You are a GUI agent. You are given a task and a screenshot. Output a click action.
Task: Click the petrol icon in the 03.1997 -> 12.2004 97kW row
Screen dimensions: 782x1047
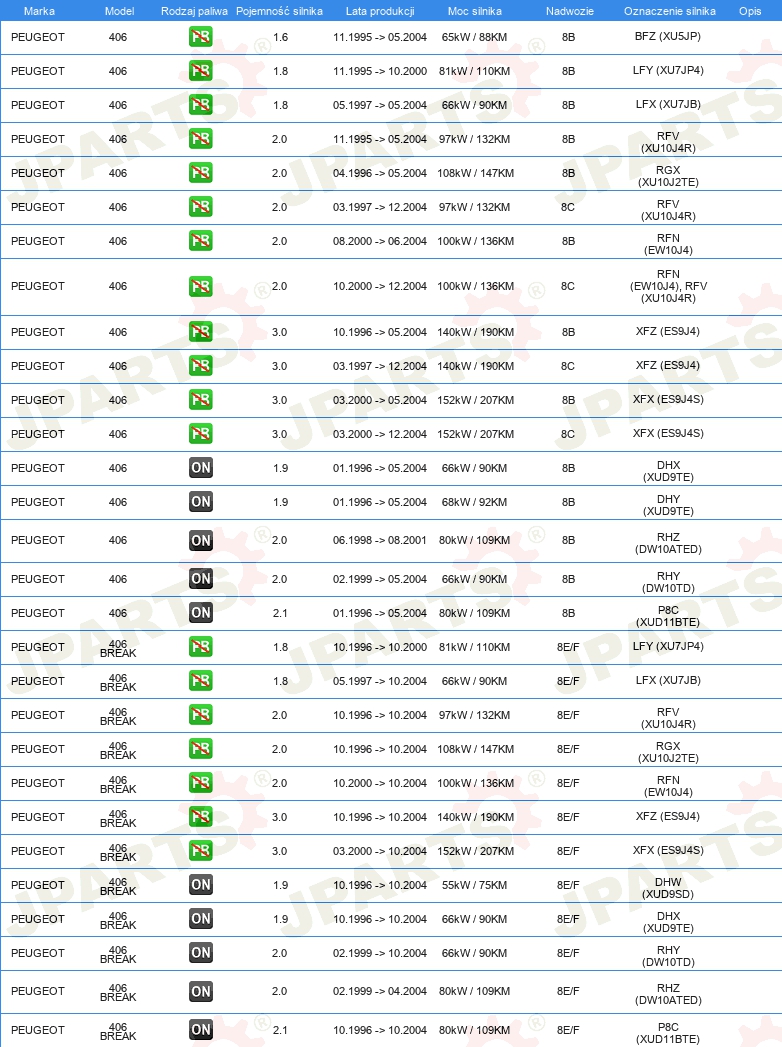(200, 207)
